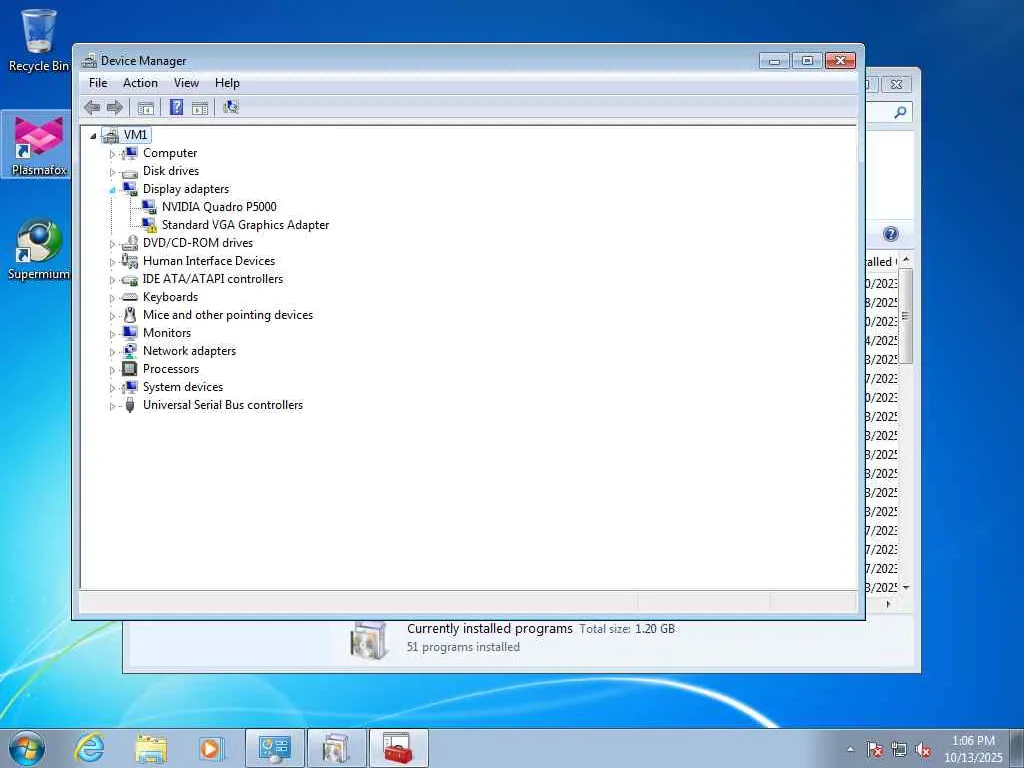Open Internet Explorer from the taskbar
This screenshot has height=768, width=1024.
click(89, 748)
